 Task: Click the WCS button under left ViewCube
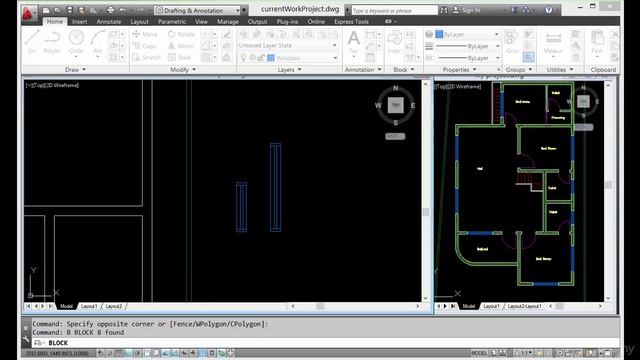pyautogui.click(x=395, y=136)
